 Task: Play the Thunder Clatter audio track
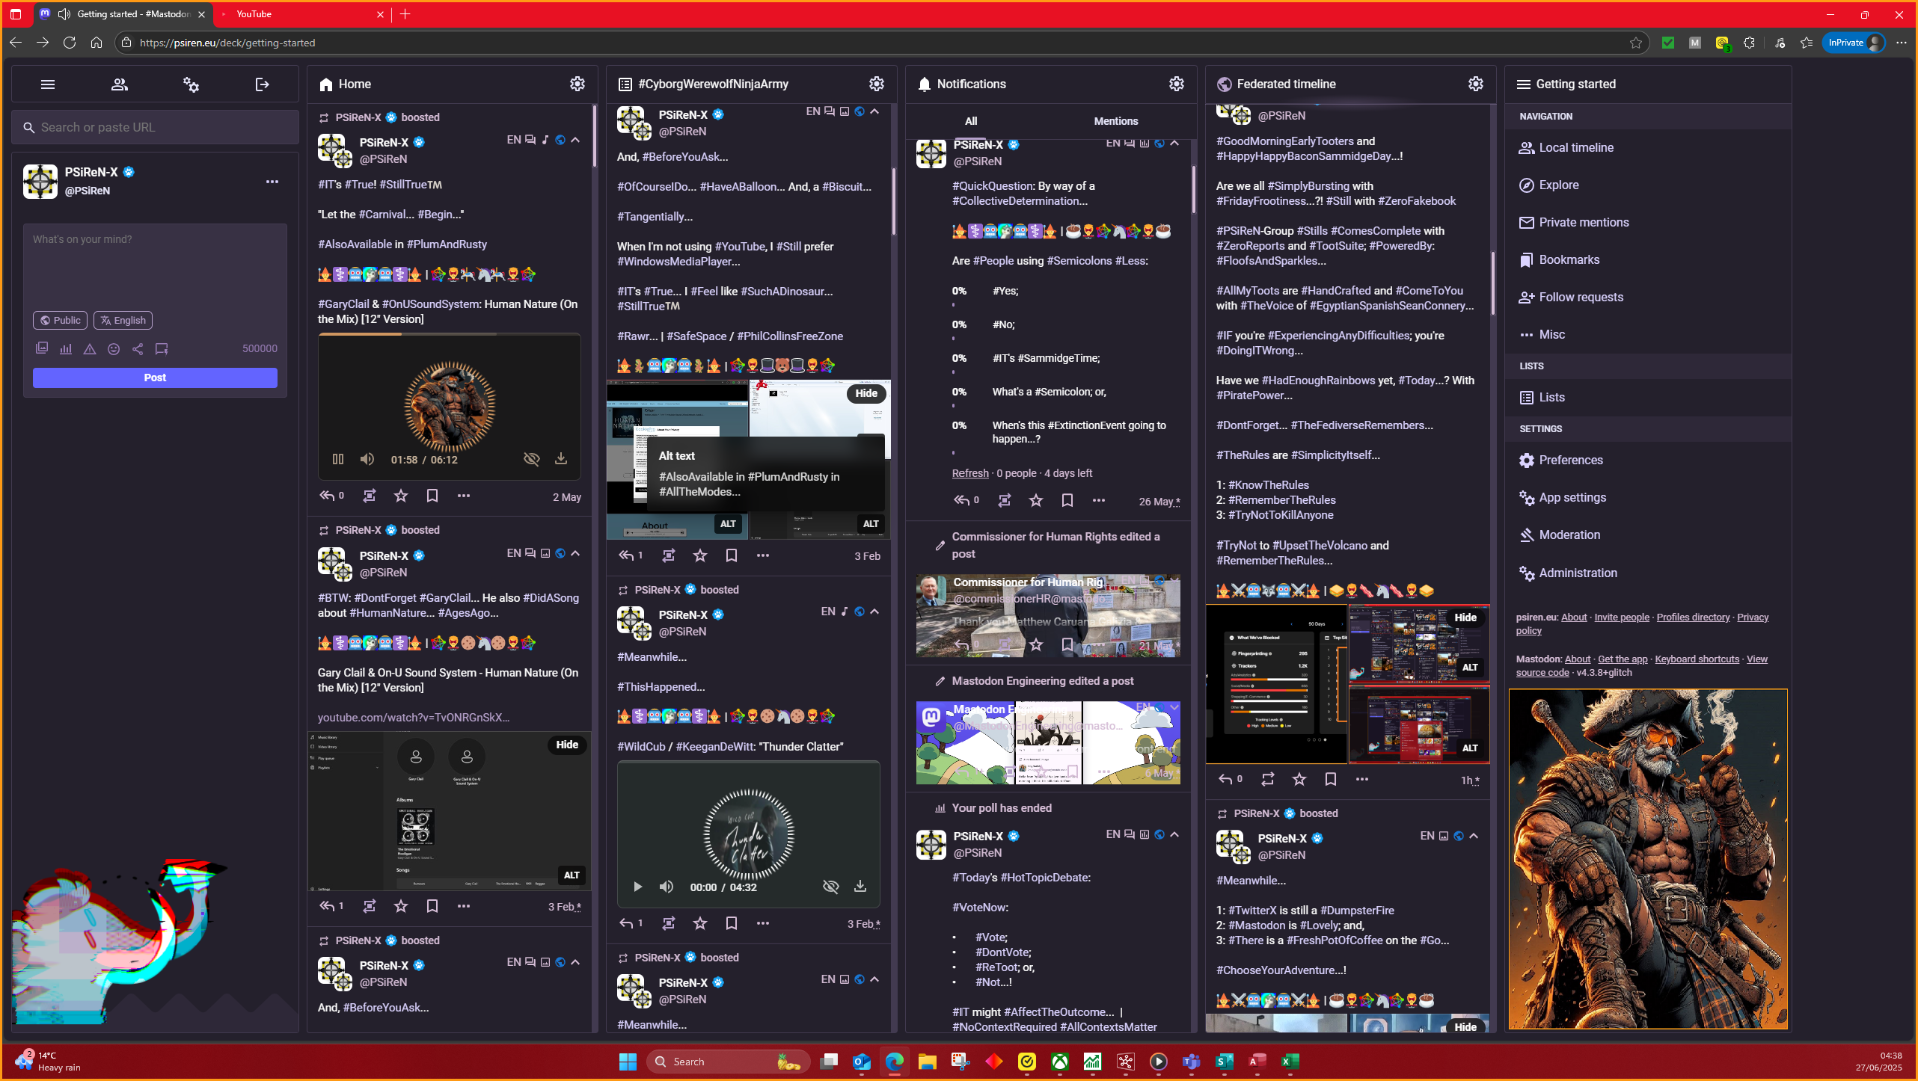tap(637, 887)
